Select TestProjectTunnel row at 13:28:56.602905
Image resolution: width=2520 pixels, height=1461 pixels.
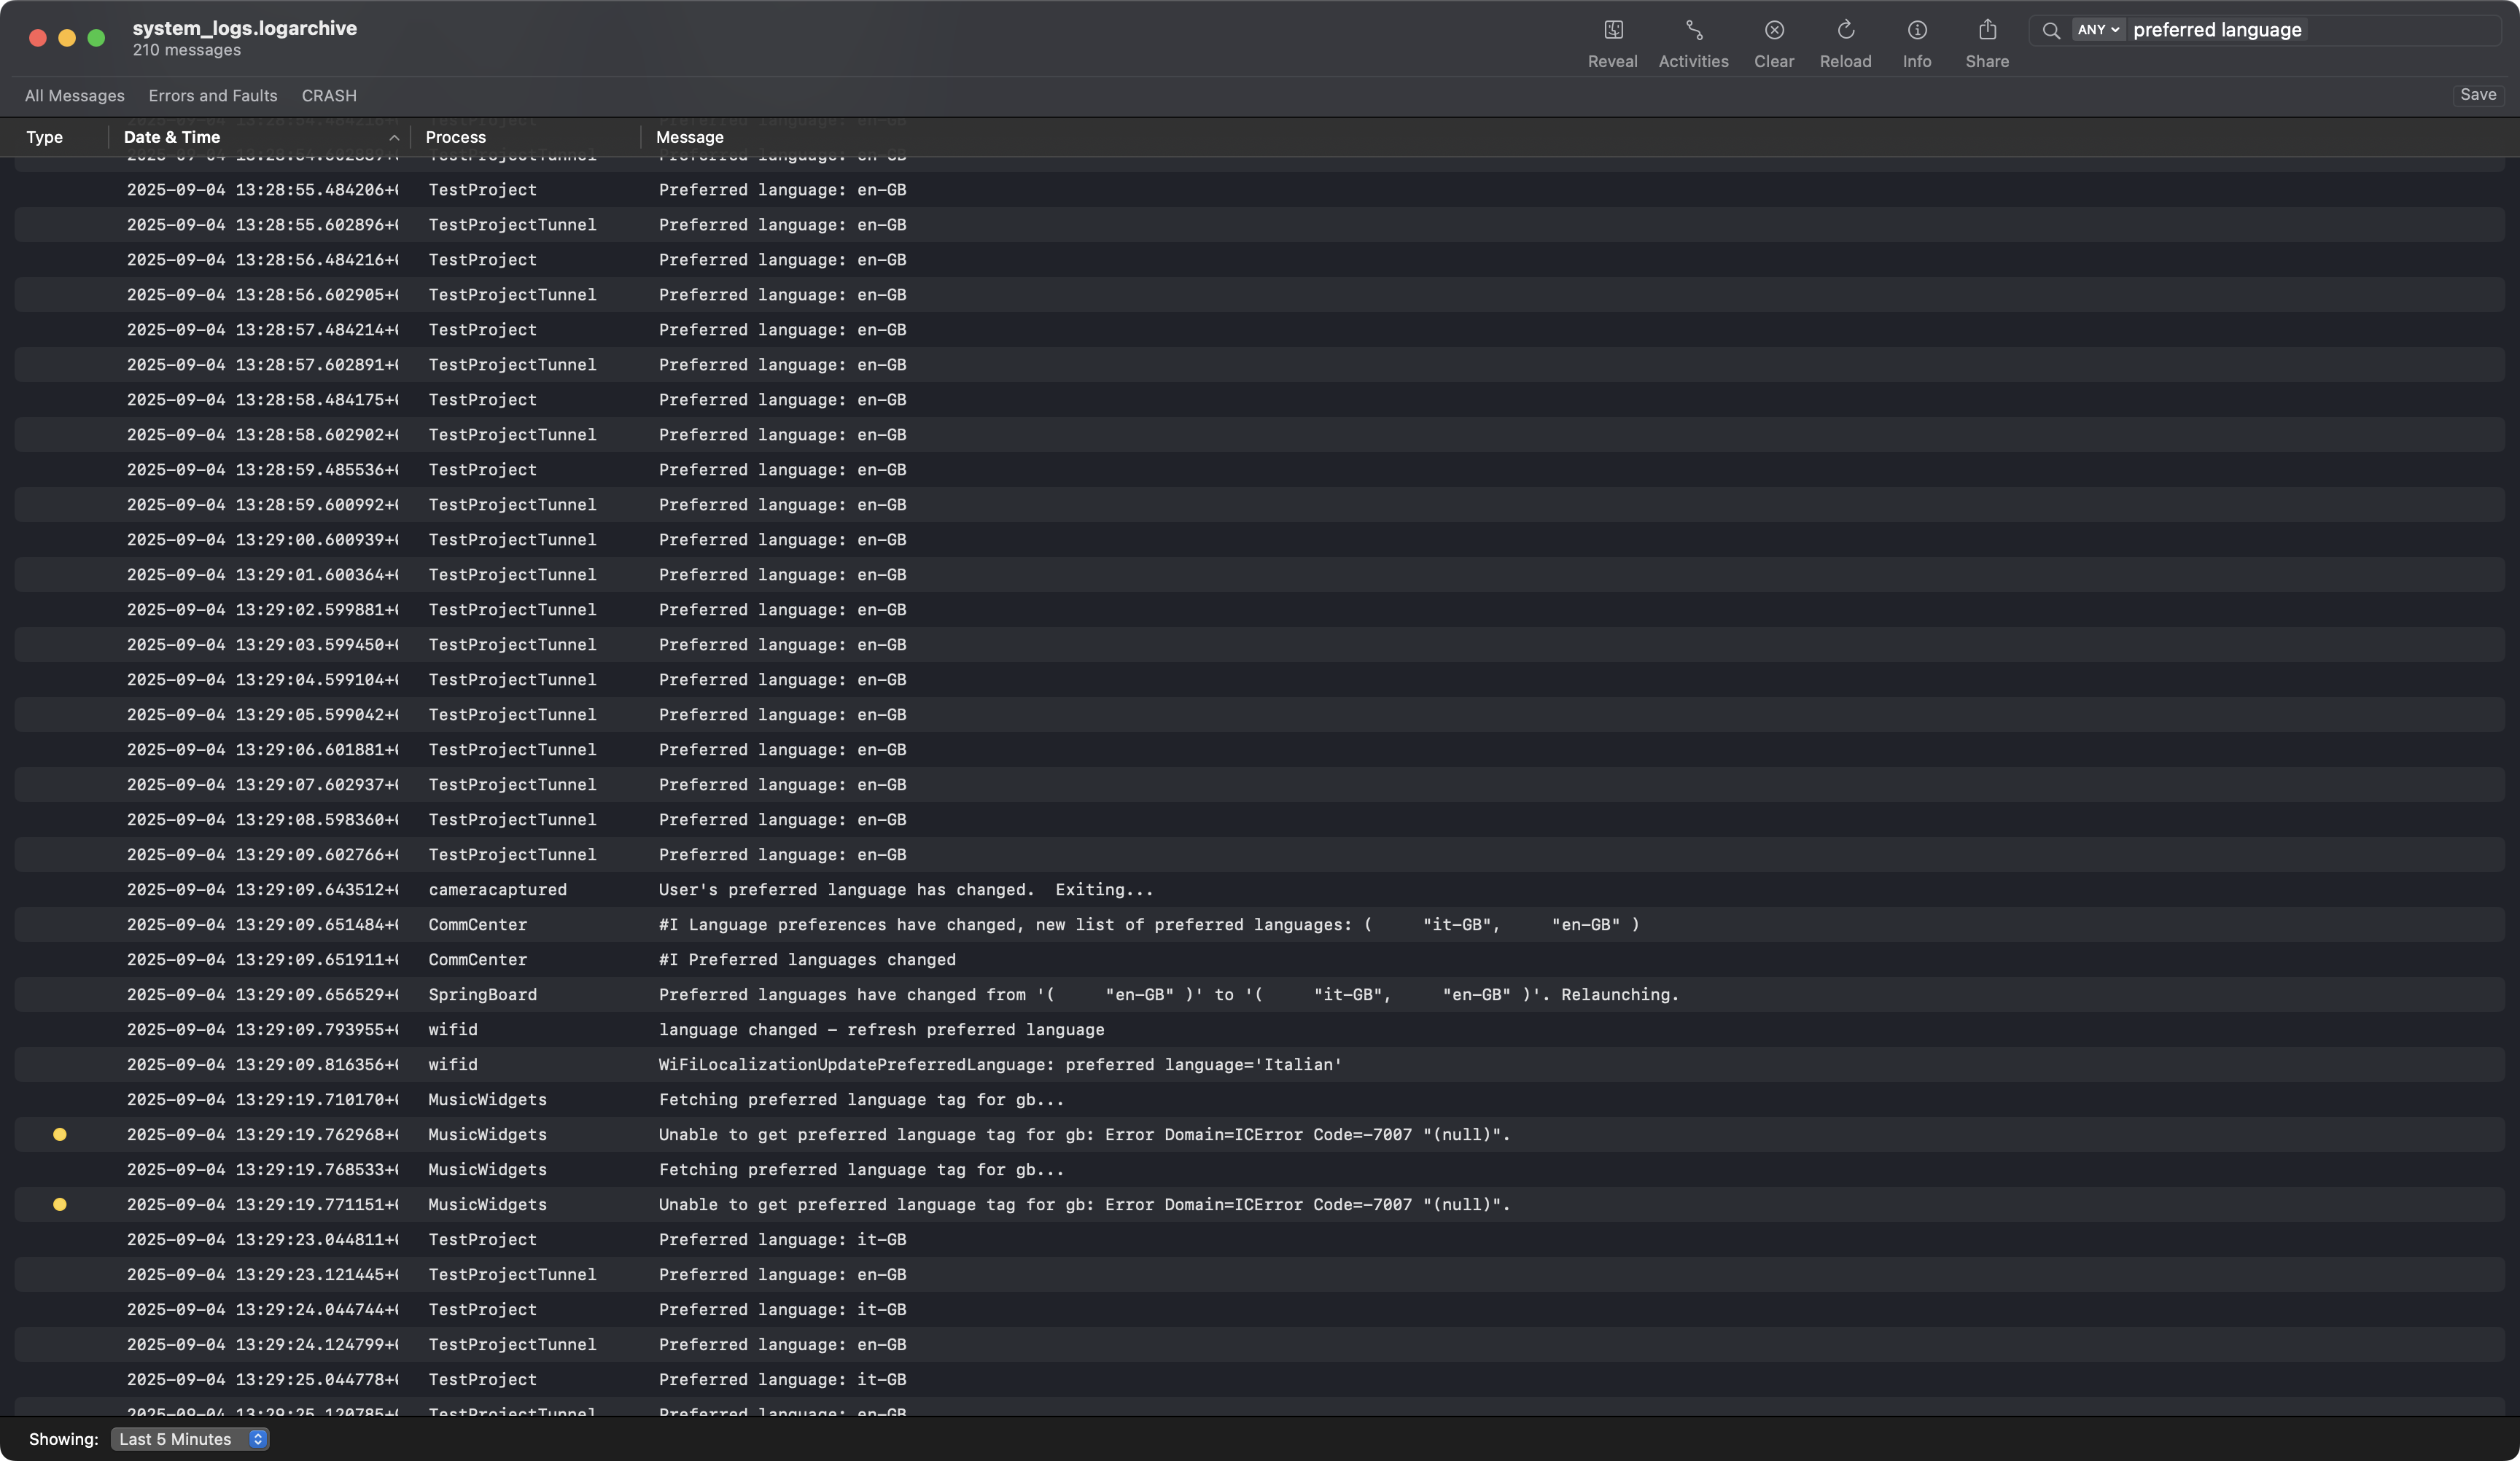pyautogui.click(x=1259, y=294)
